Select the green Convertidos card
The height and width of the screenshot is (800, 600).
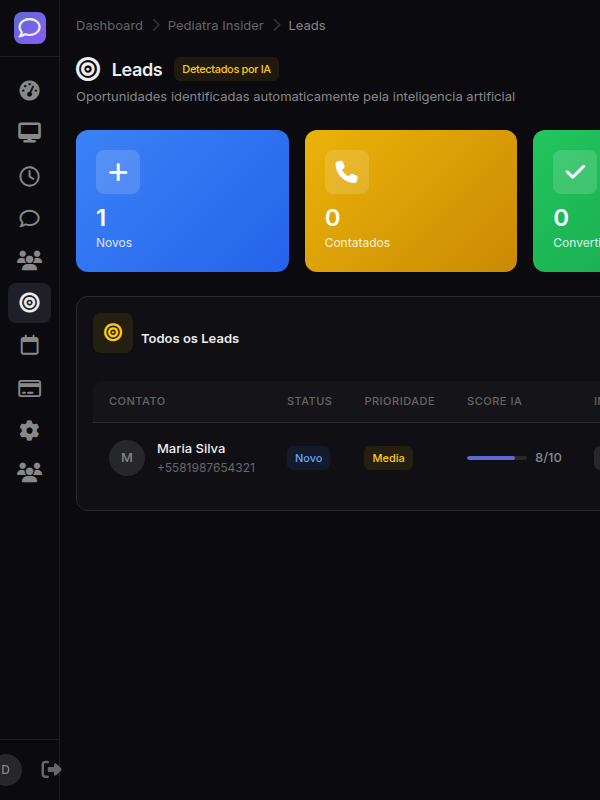567,201
